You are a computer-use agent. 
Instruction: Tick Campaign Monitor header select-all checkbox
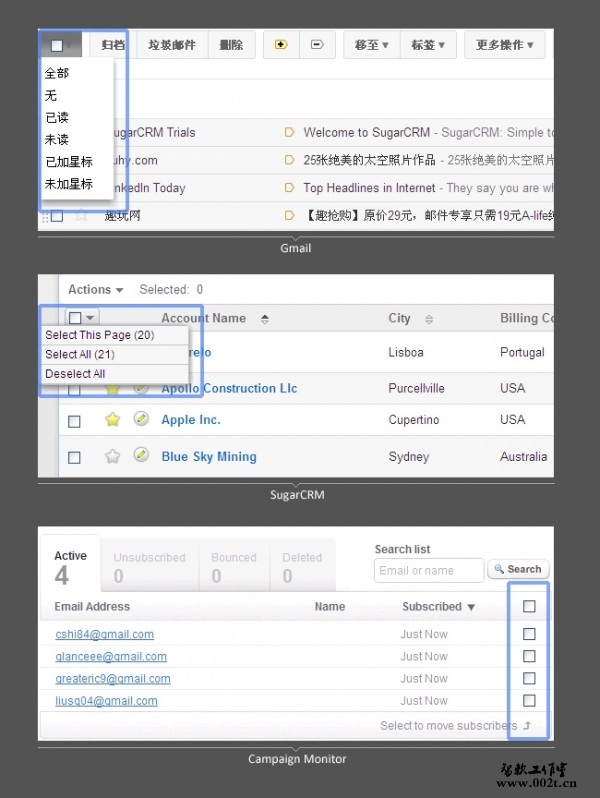coord(529,606)
